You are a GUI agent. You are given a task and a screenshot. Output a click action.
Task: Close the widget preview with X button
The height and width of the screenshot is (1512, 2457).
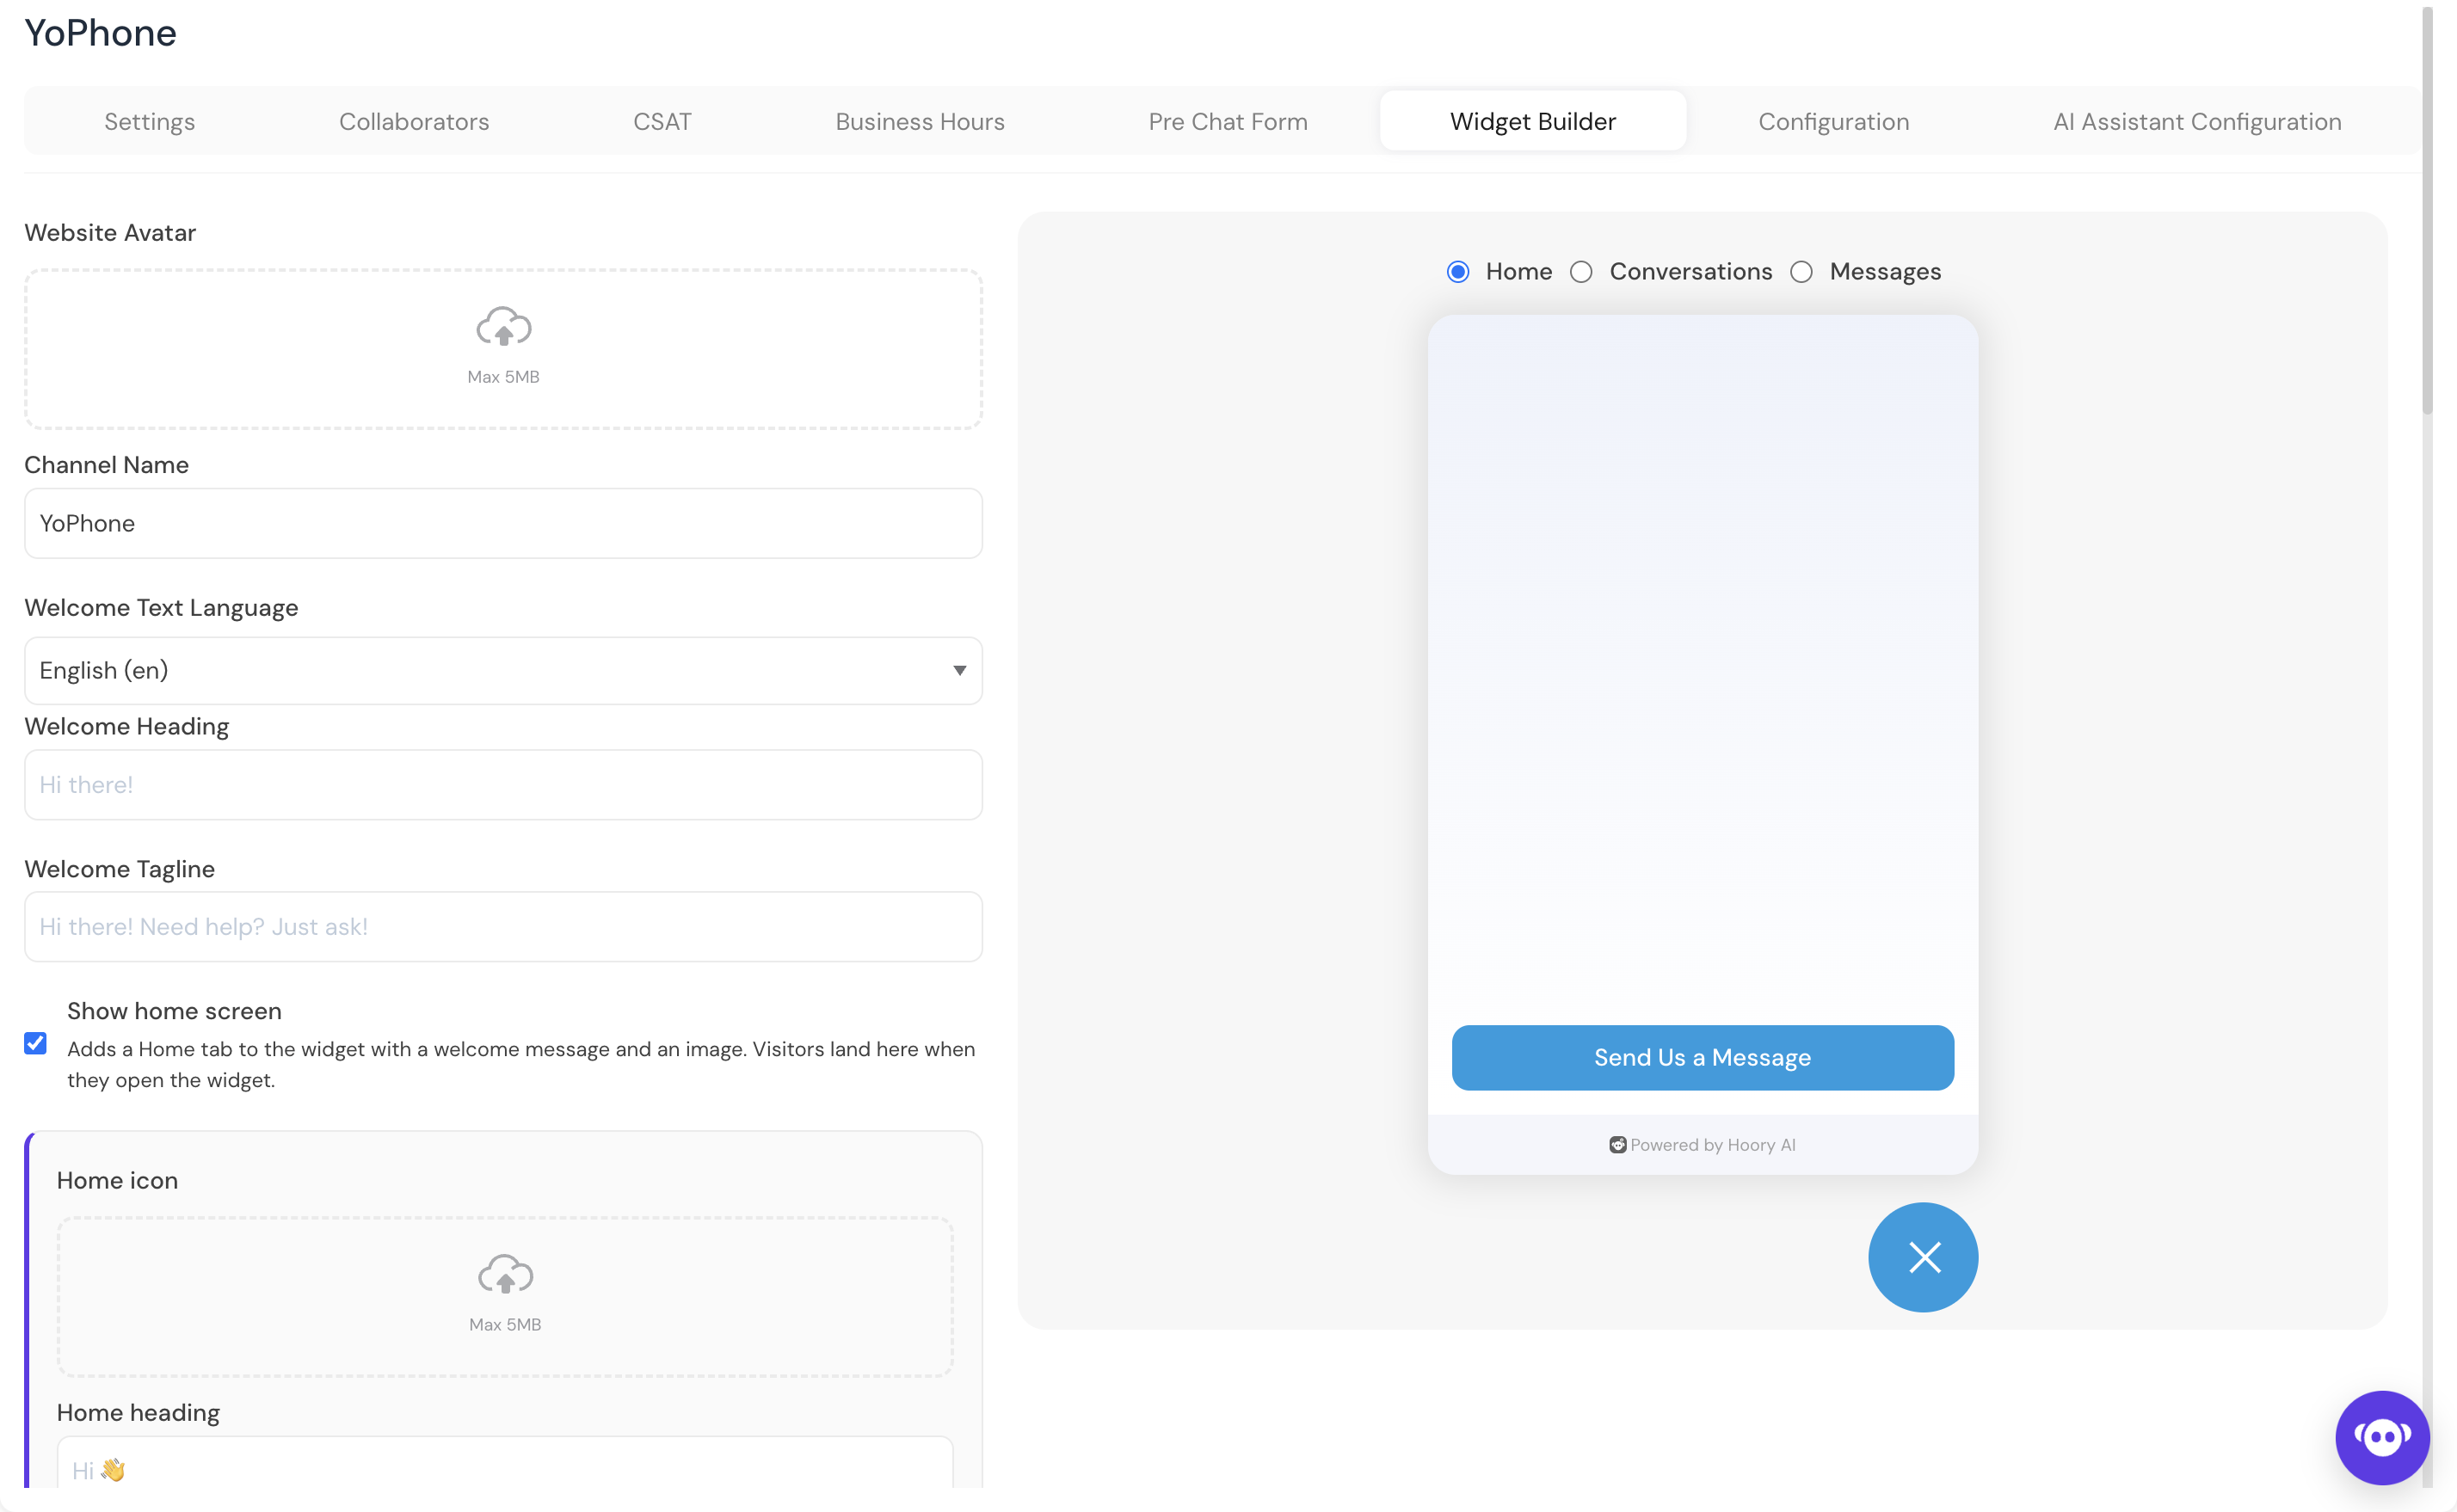pos(1923,1257)
